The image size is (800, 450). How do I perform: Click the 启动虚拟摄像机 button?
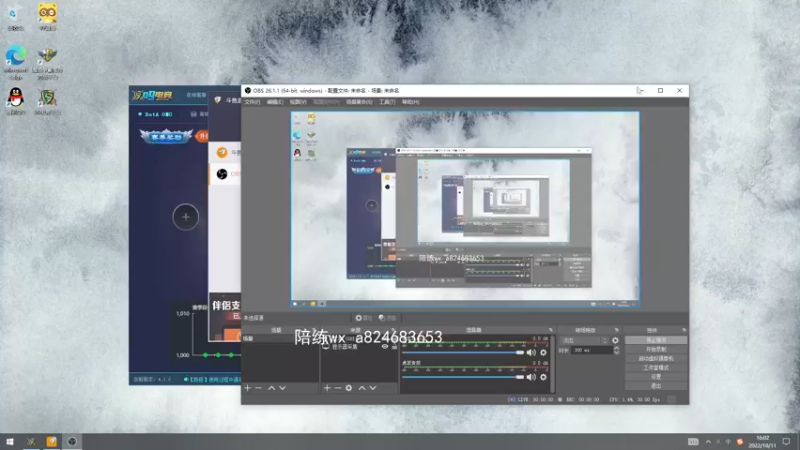[x=656, y=359]
